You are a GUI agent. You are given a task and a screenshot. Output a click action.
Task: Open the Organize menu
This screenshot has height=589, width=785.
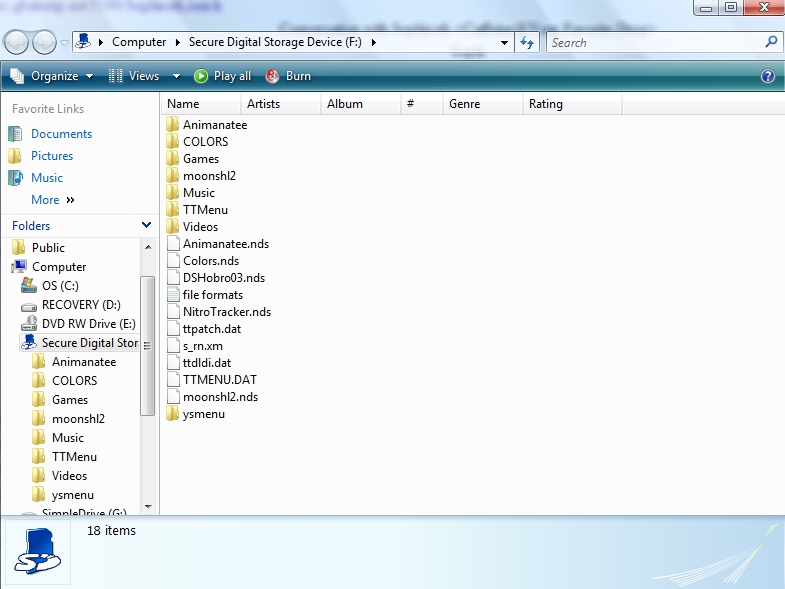coord(52,76)
